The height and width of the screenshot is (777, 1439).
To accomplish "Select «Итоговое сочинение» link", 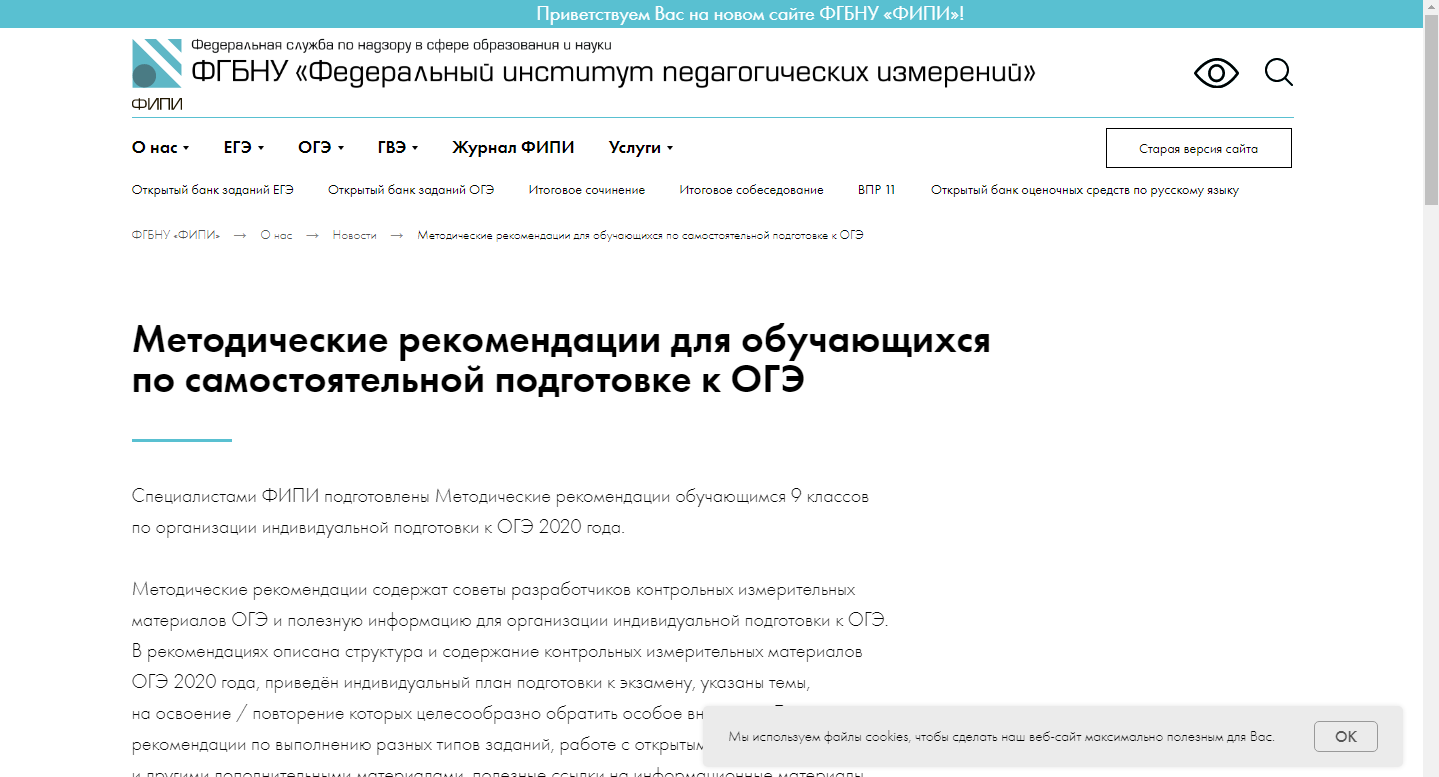I will [587, 190].
